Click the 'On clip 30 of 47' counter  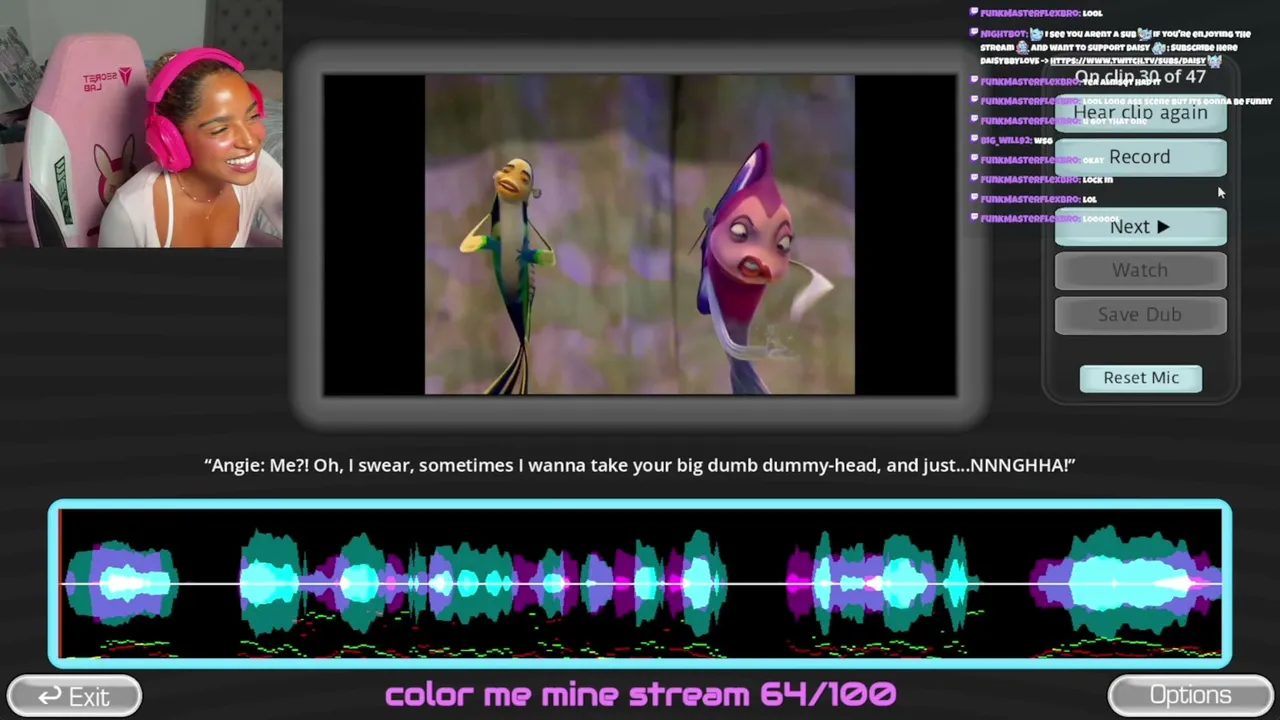point(1140,77)
